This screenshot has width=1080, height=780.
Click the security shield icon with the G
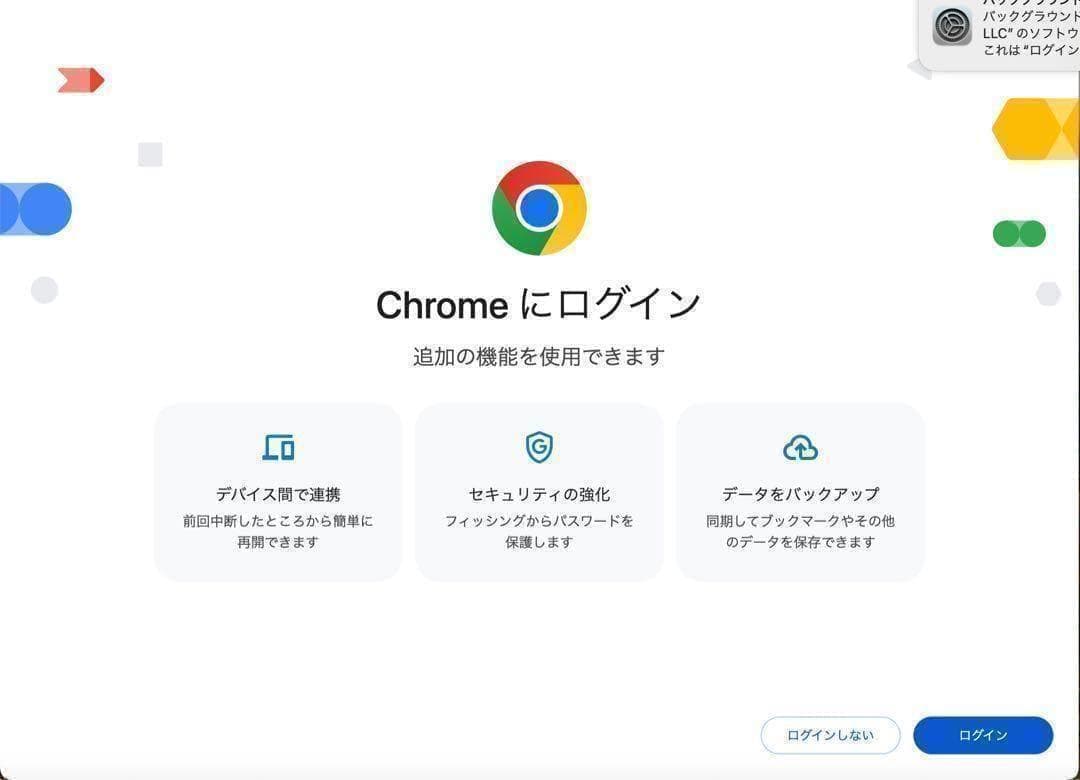point(537,448)
